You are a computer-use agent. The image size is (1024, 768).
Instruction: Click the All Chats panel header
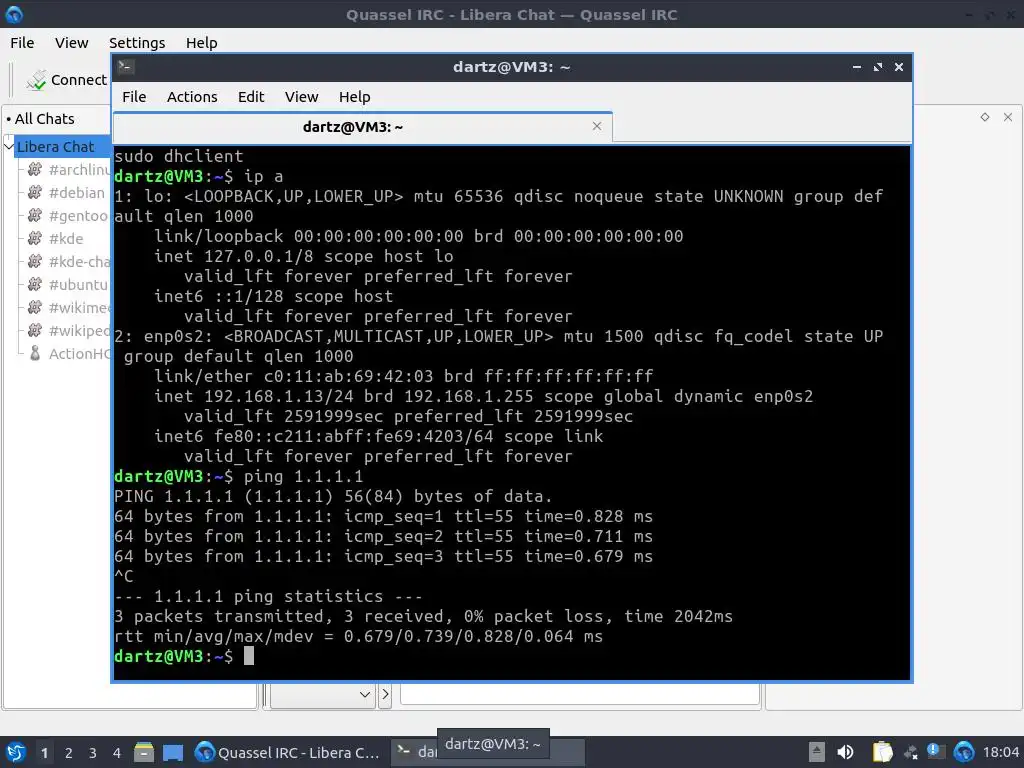point(44,119)
